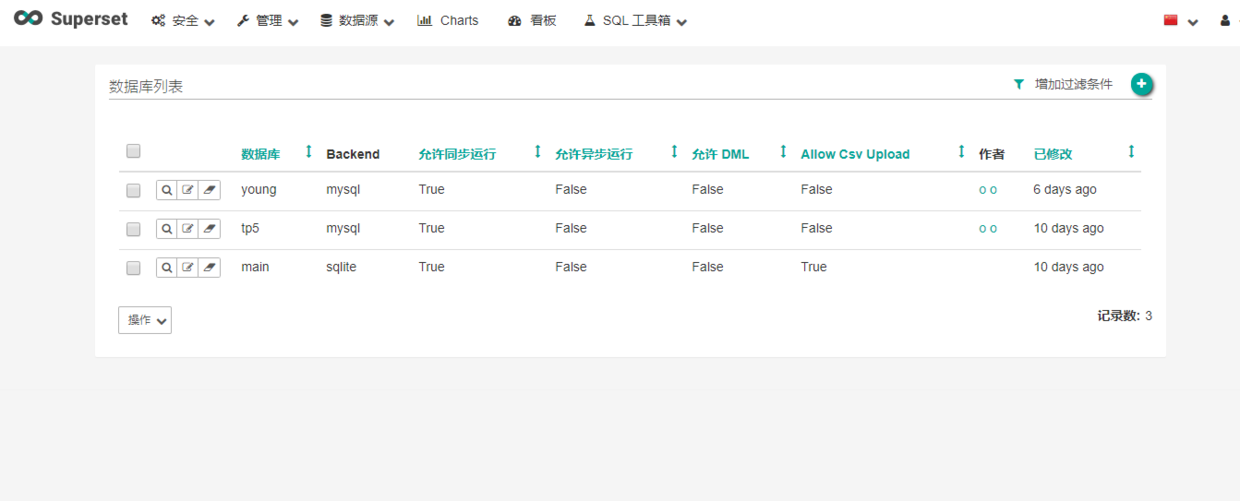Sort by 允许异步运行 column header

(594, 154)
